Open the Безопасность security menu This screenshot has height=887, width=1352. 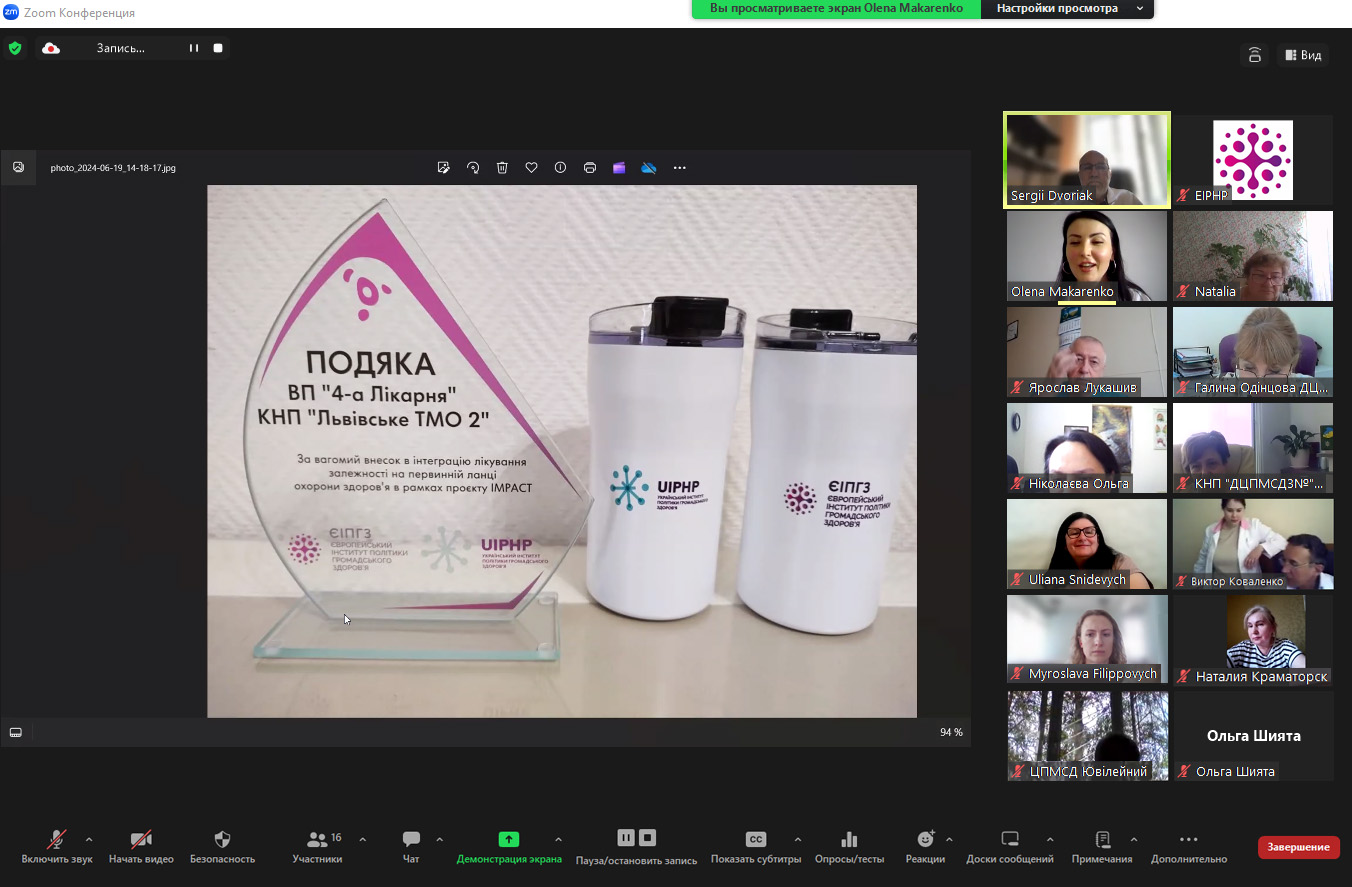[x=222, y=847]
